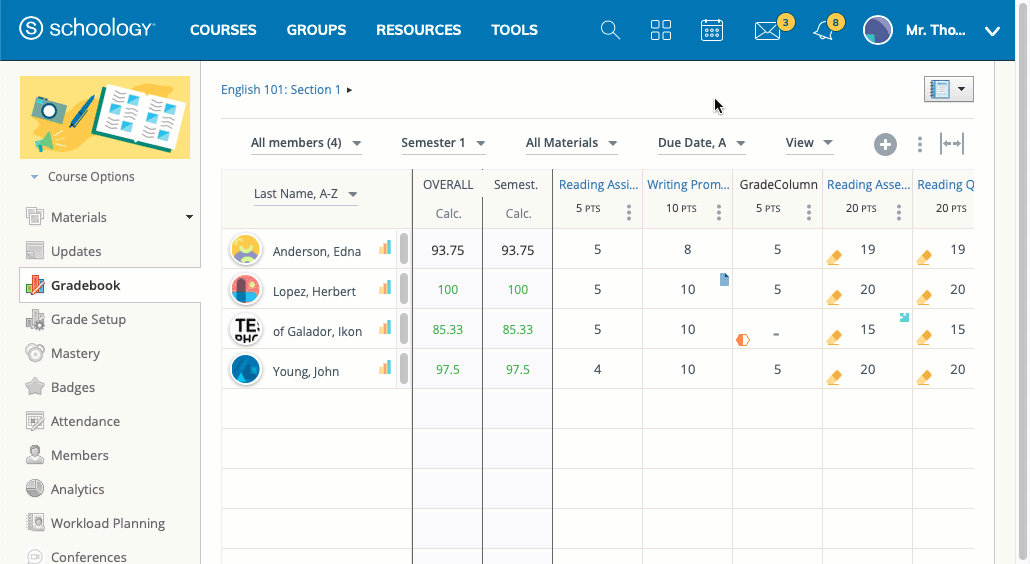Go to Grade Setup in sidebar
Image resolution: width=1030 pixels, height=564 pixels.
(x=88, y=320)
